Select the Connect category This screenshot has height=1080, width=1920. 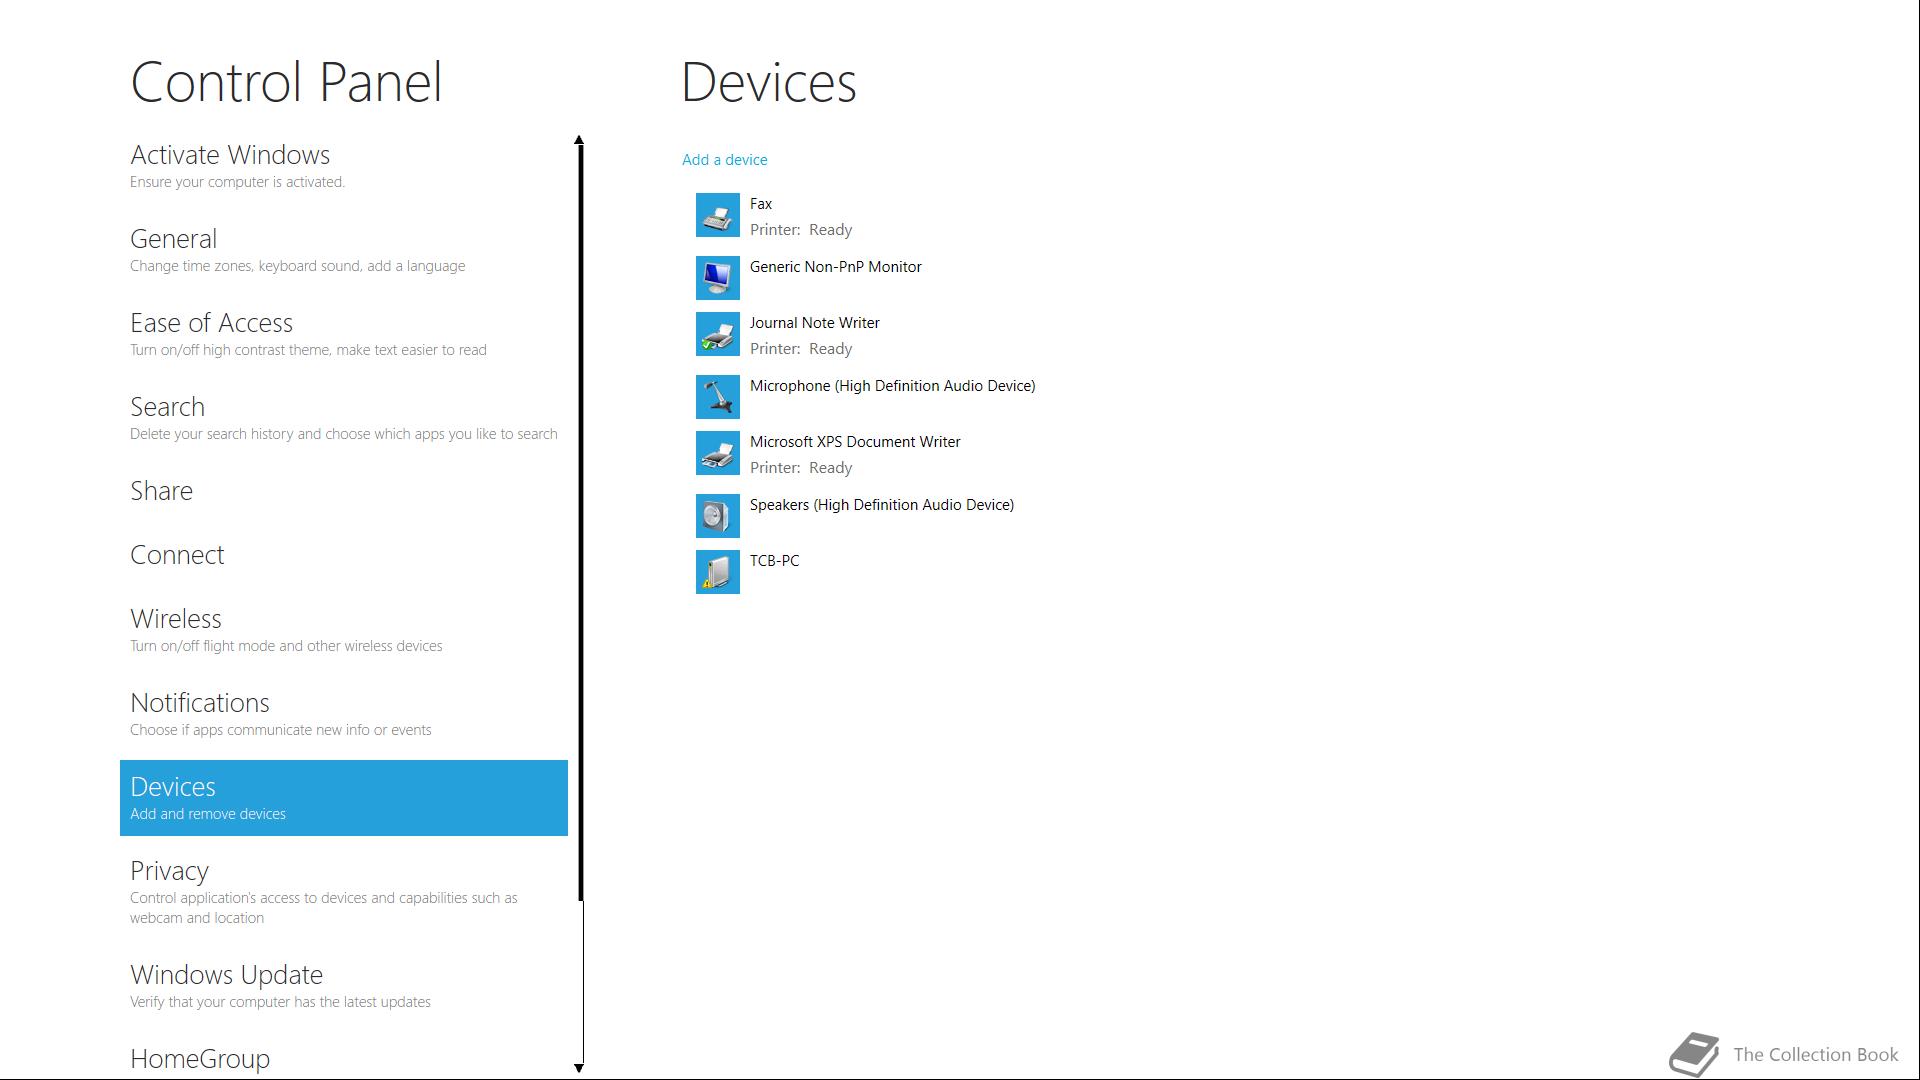[x=344, y=555]
